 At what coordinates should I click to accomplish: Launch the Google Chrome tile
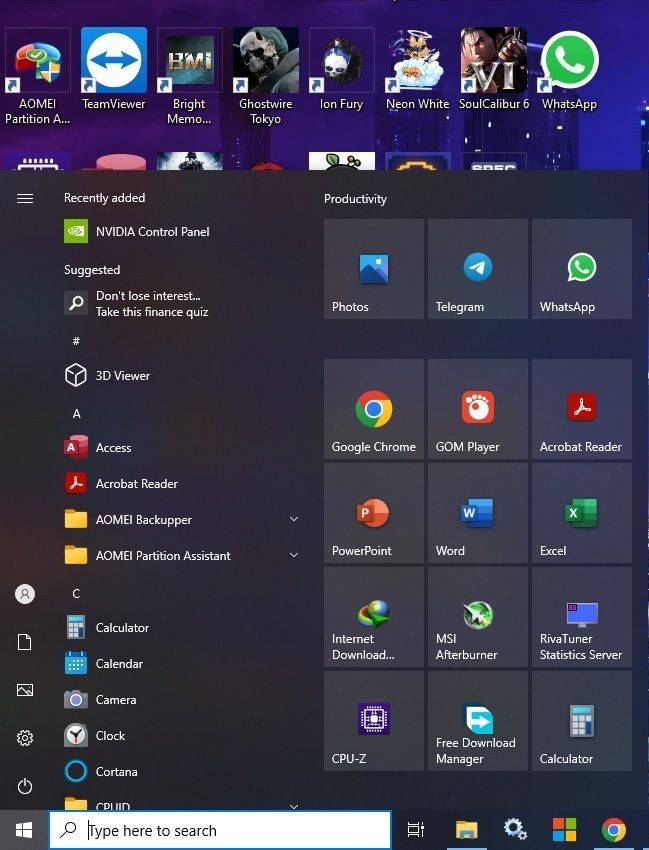click(374, 409)
